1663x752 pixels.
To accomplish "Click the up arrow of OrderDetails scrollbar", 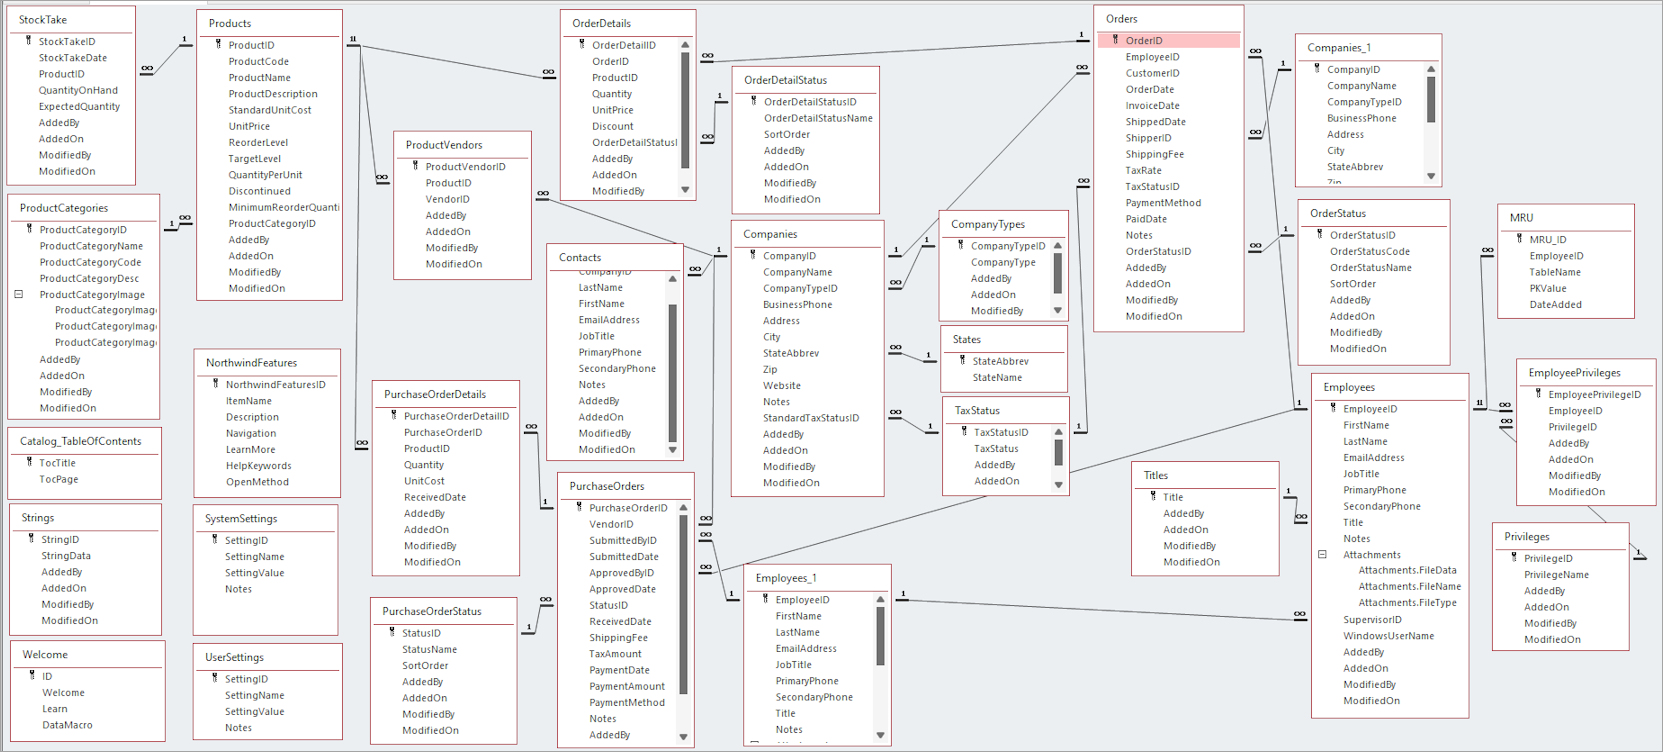I will pyautogui.click(x=685, y=45).
